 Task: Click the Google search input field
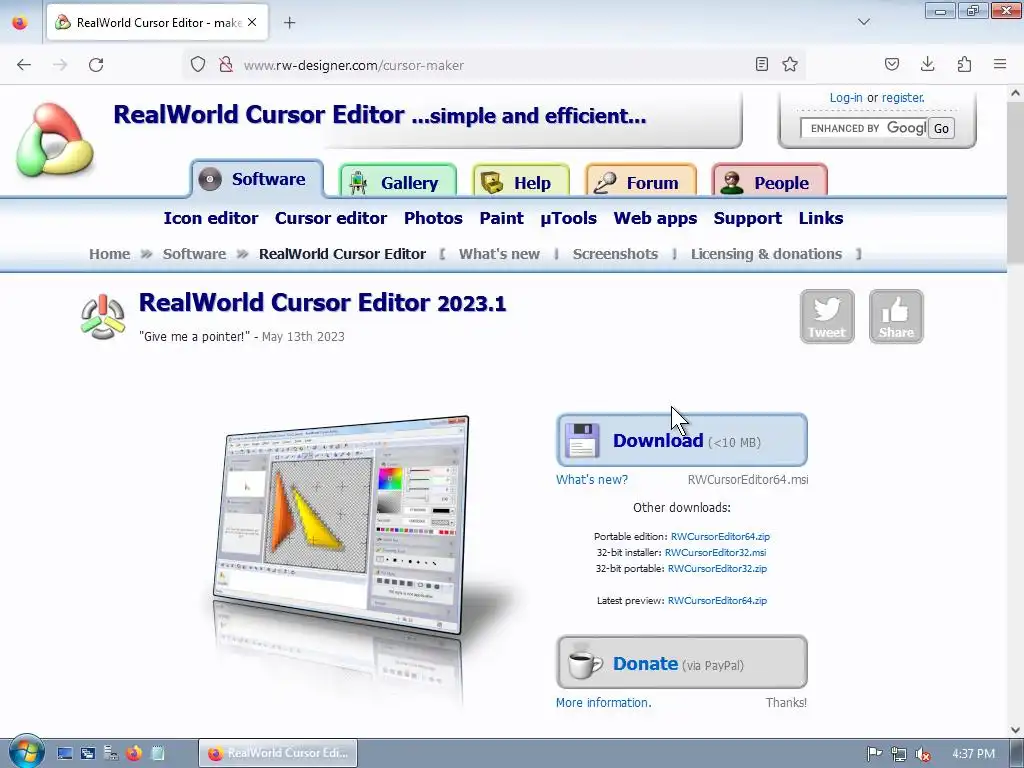click(863, 128)
